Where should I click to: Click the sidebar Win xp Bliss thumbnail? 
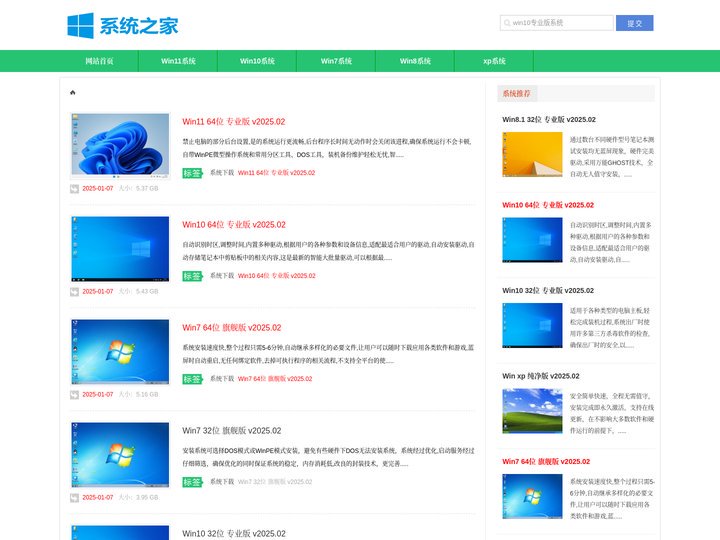pos(532,411)
